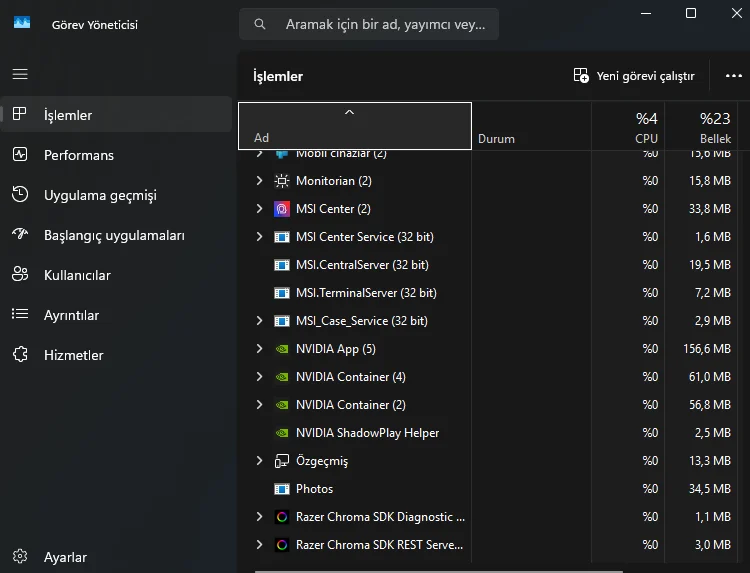750x573 pixels.
Task: Click the Özgeçmiş process icon
Action: (x=282, y=461)
